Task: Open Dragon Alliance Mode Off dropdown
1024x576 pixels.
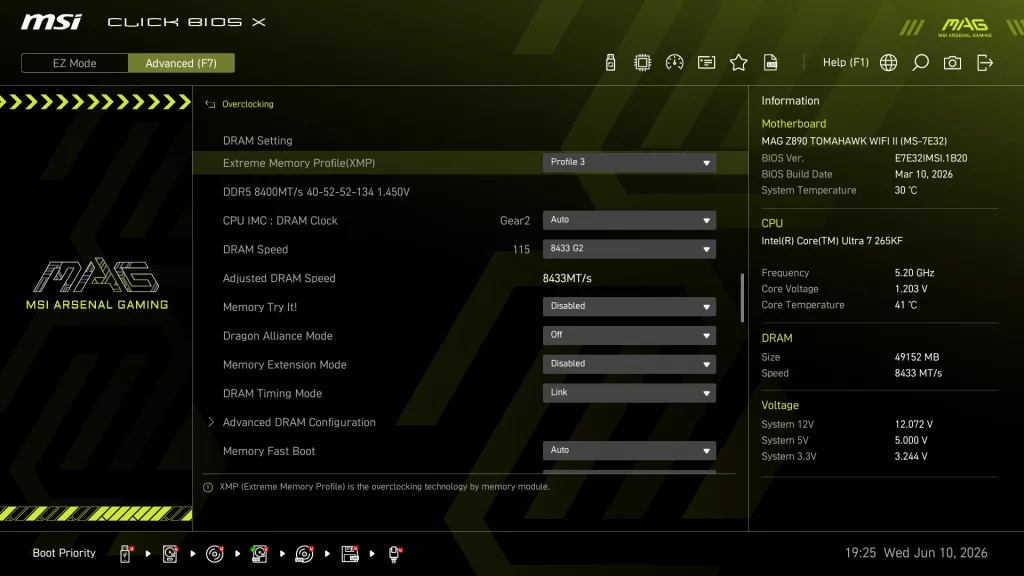Action: point(629,335)
